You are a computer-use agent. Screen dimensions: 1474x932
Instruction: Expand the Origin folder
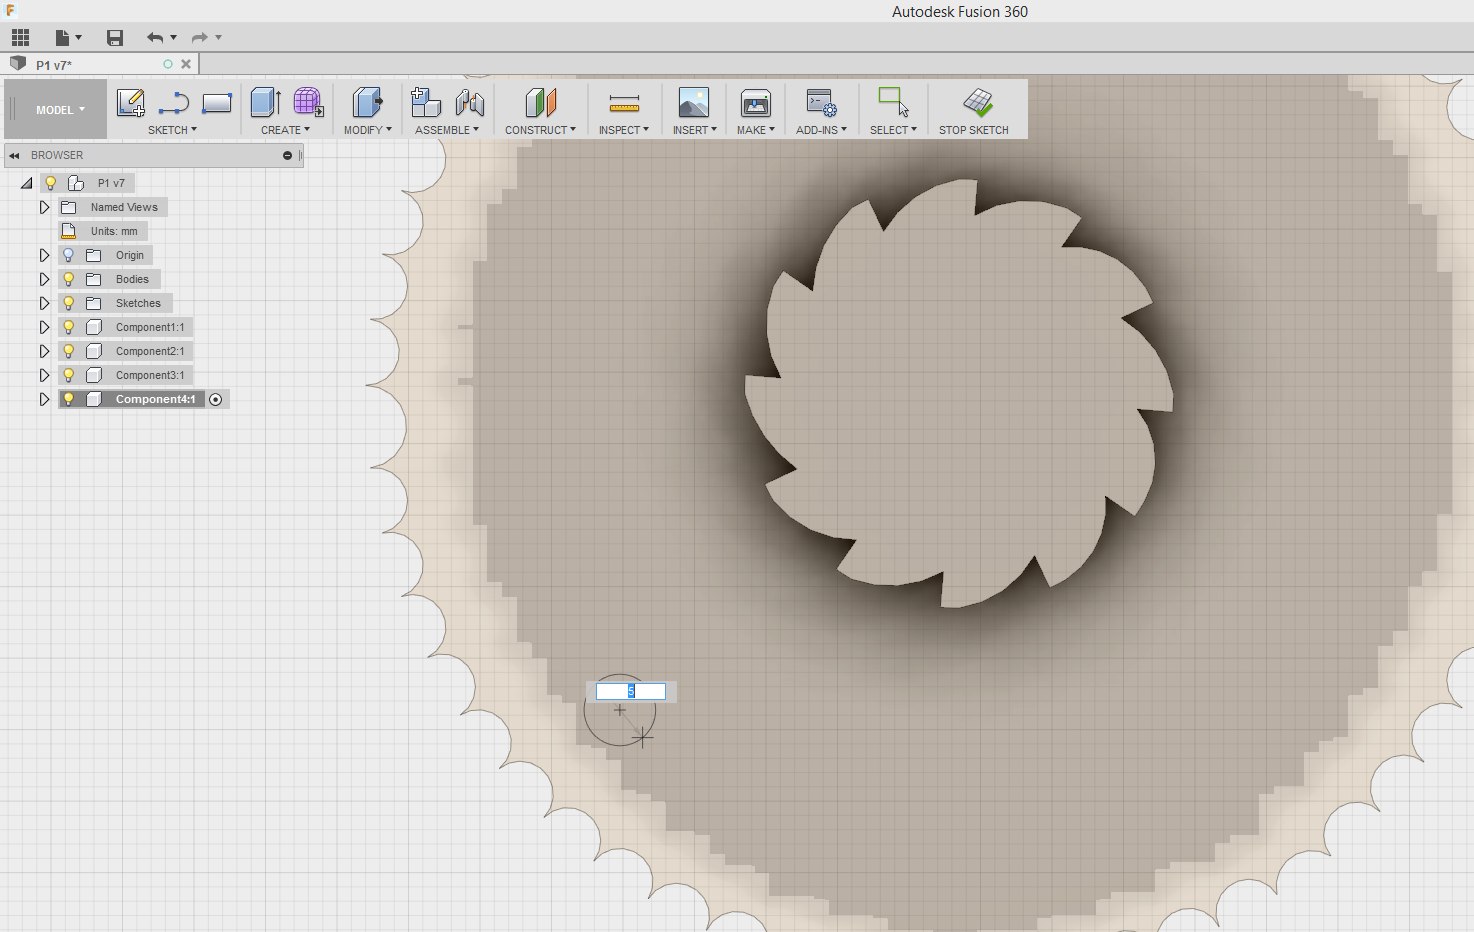coord(44,255)
